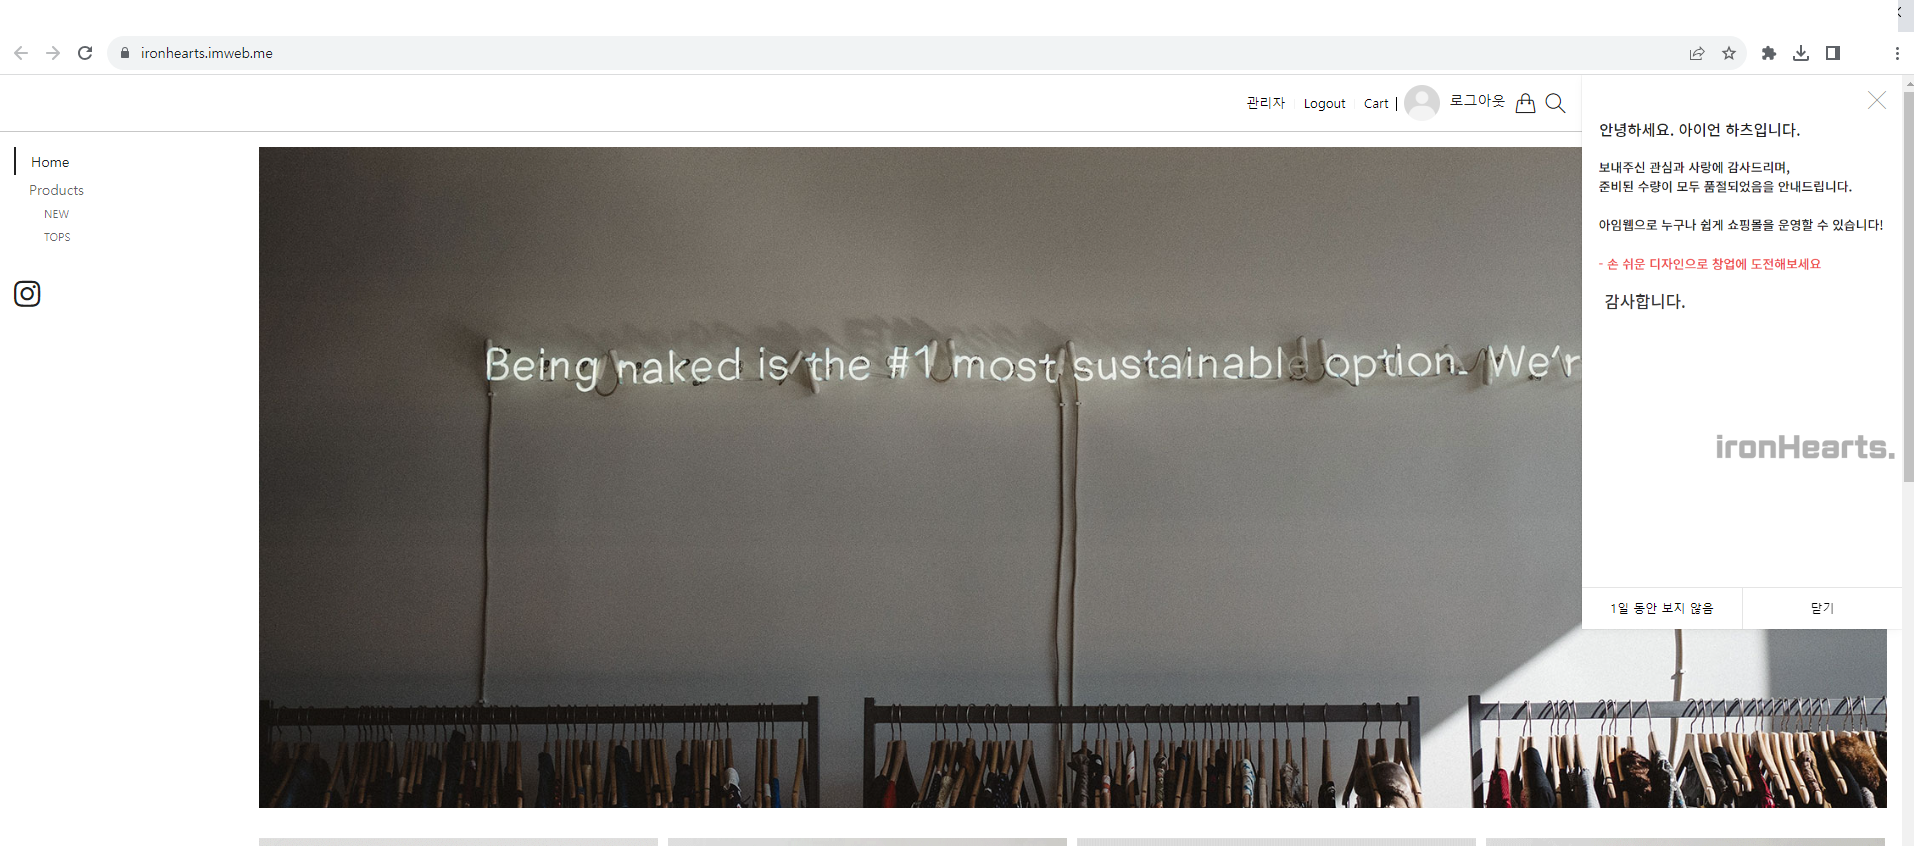Click the user profile avatar icon

click(1422, 103)
